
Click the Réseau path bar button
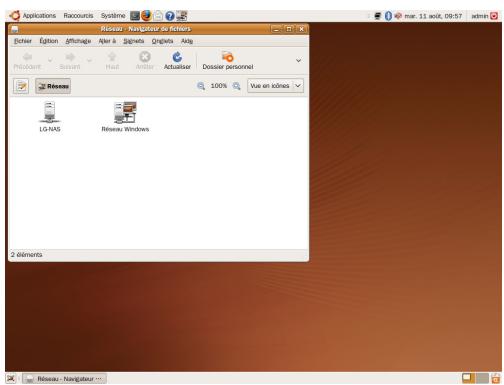pos(53,86)
